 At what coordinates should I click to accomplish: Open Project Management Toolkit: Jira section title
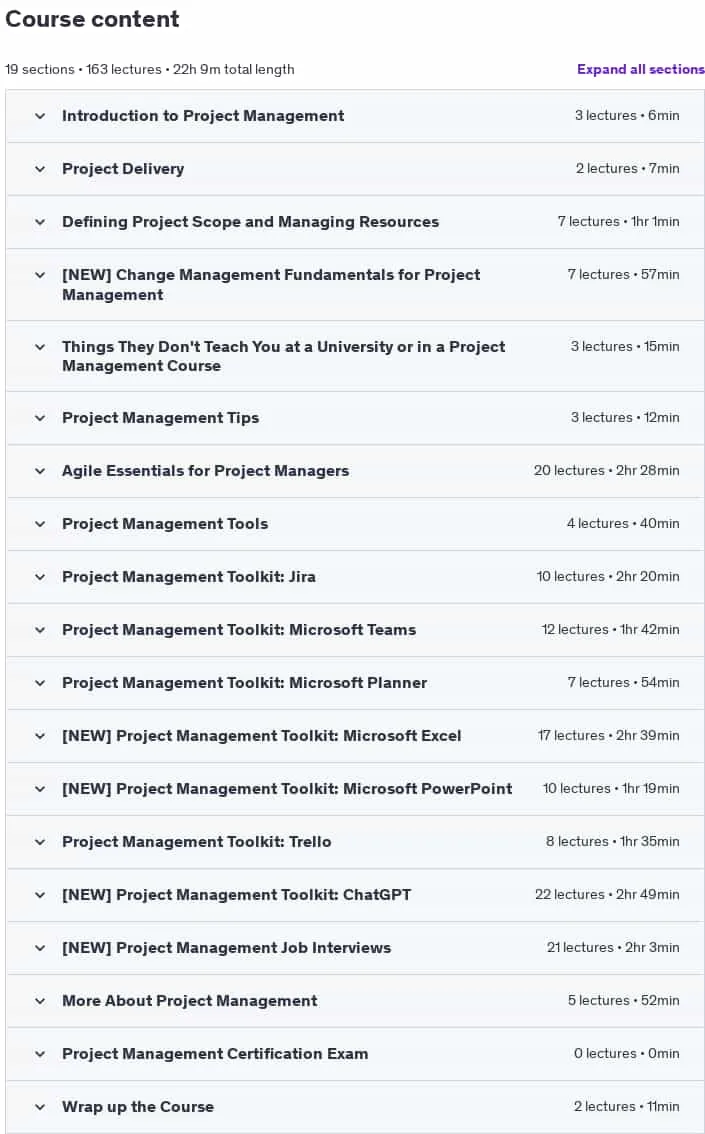point(189,577)
